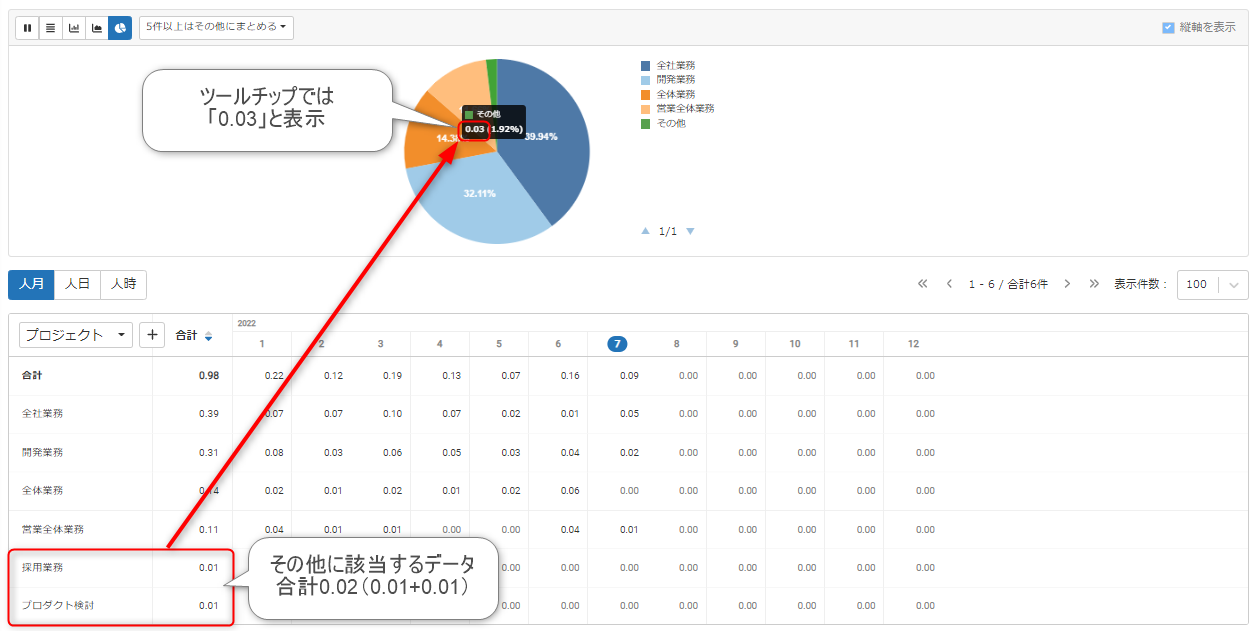Click the '営業全体業務' table row label
The height and width of the screenshot is (631, 1255).
point(53,529)
